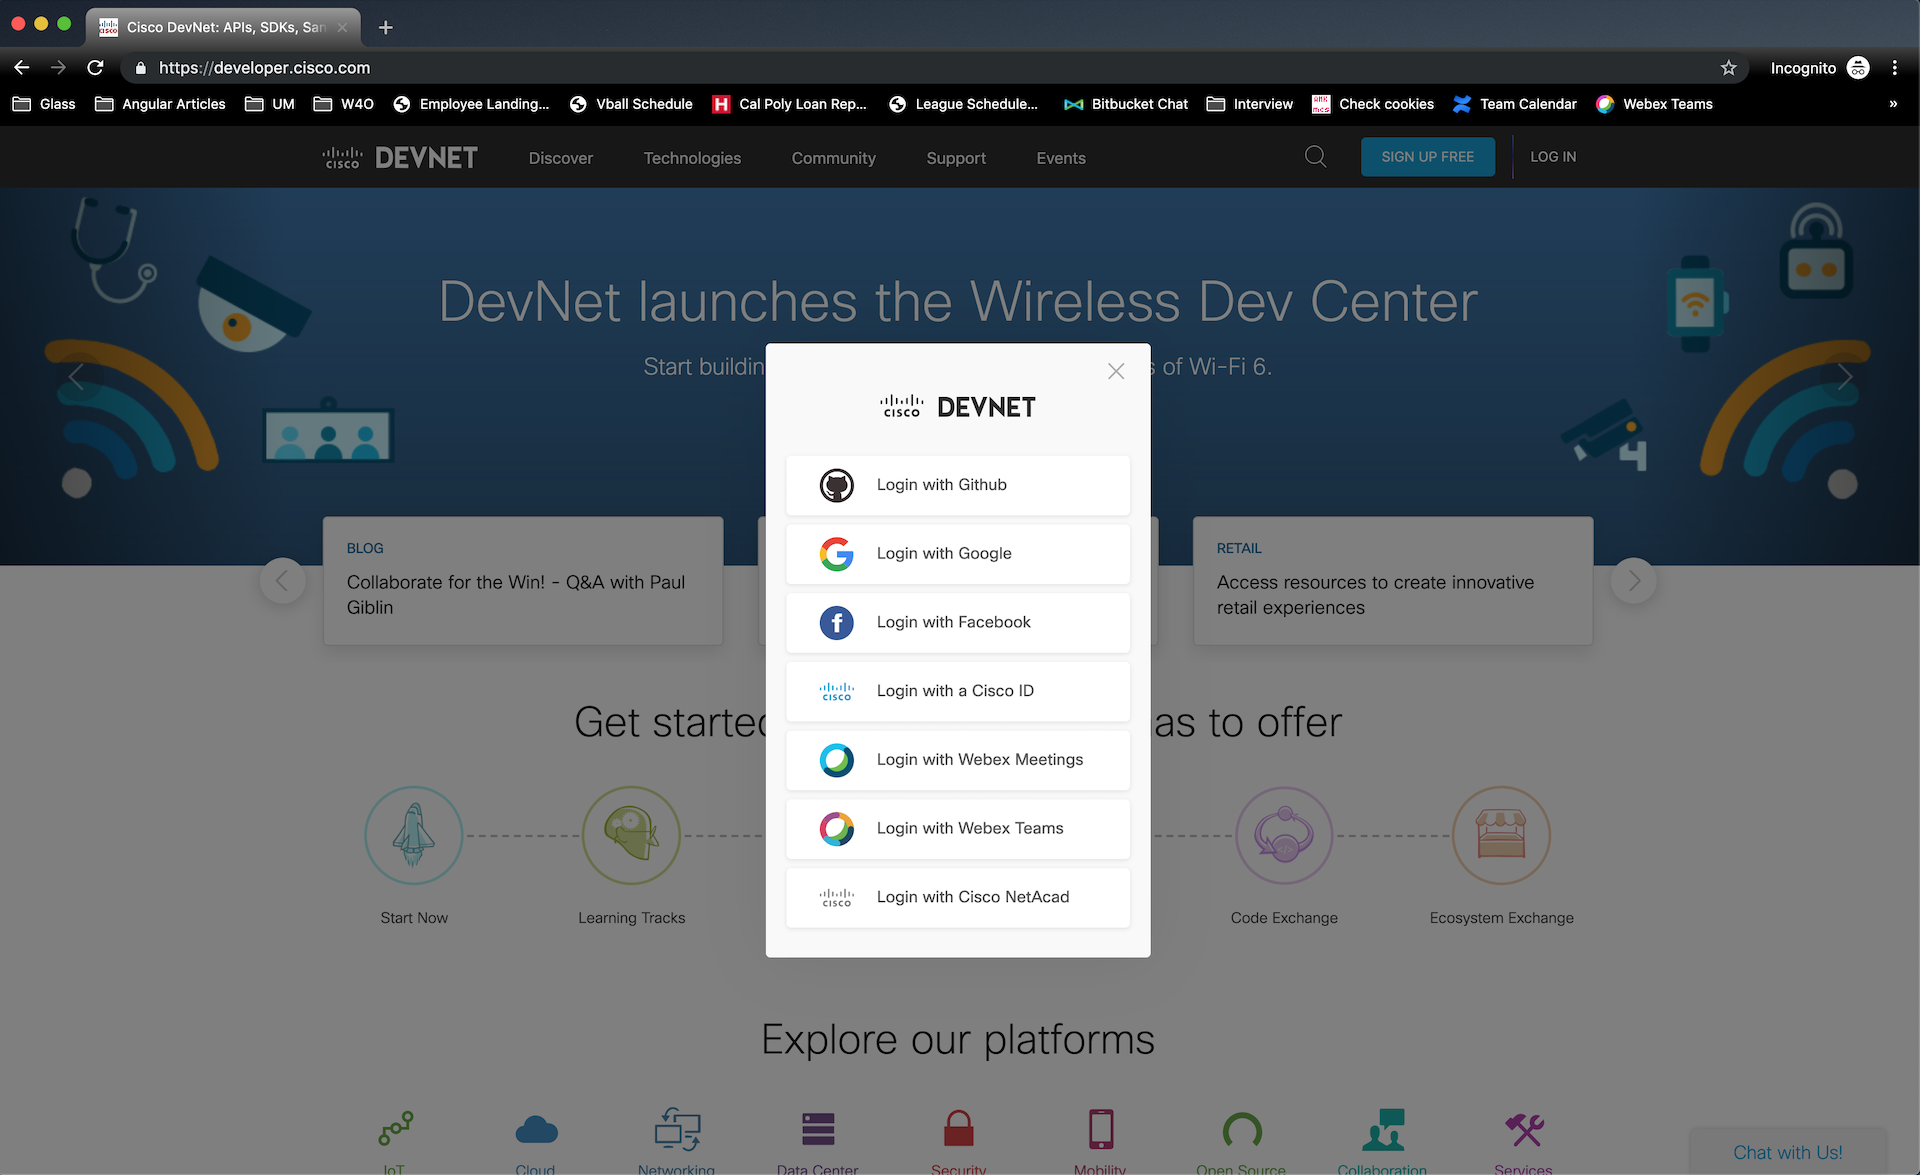Image resolution: width=1920 pixels, height=1175 pixels.
Task: Open the site search magnifier icon
Action: [x=1316, y=157]
